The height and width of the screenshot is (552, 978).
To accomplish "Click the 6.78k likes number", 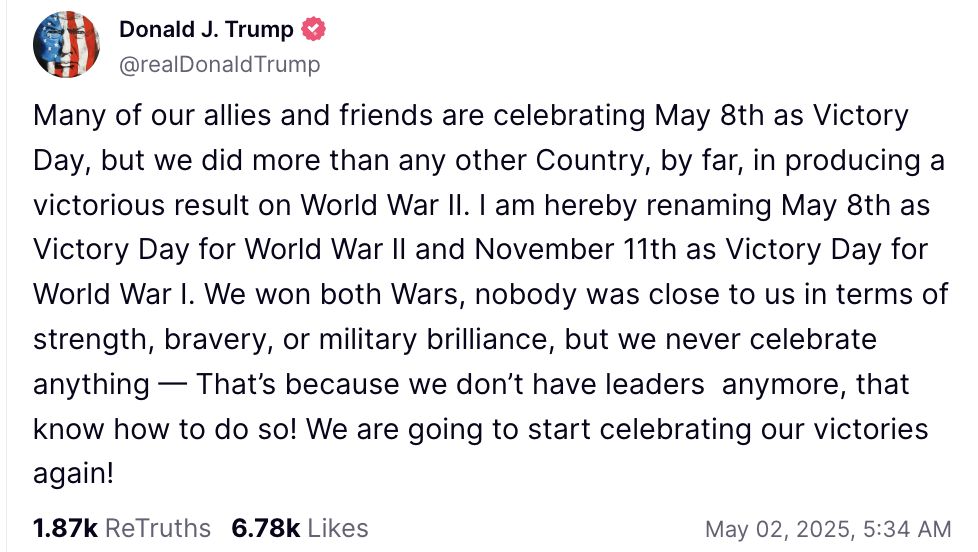I will [263, 528].
